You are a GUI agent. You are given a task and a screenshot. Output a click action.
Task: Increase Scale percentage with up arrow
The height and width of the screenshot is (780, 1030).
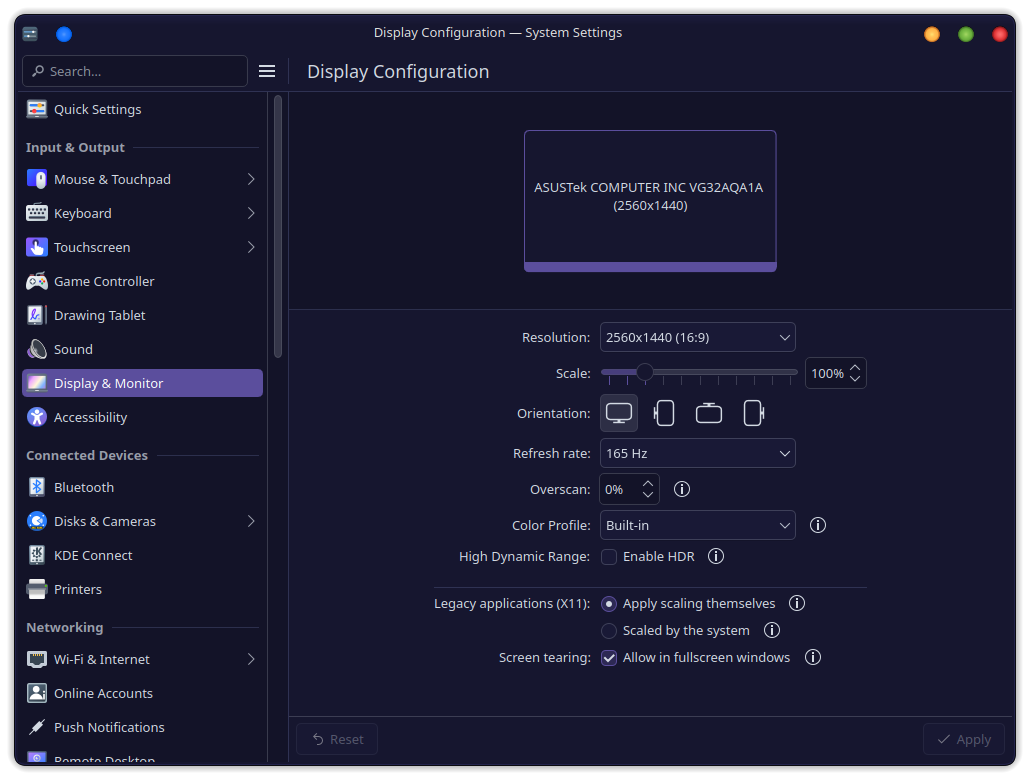coord(855,368)
